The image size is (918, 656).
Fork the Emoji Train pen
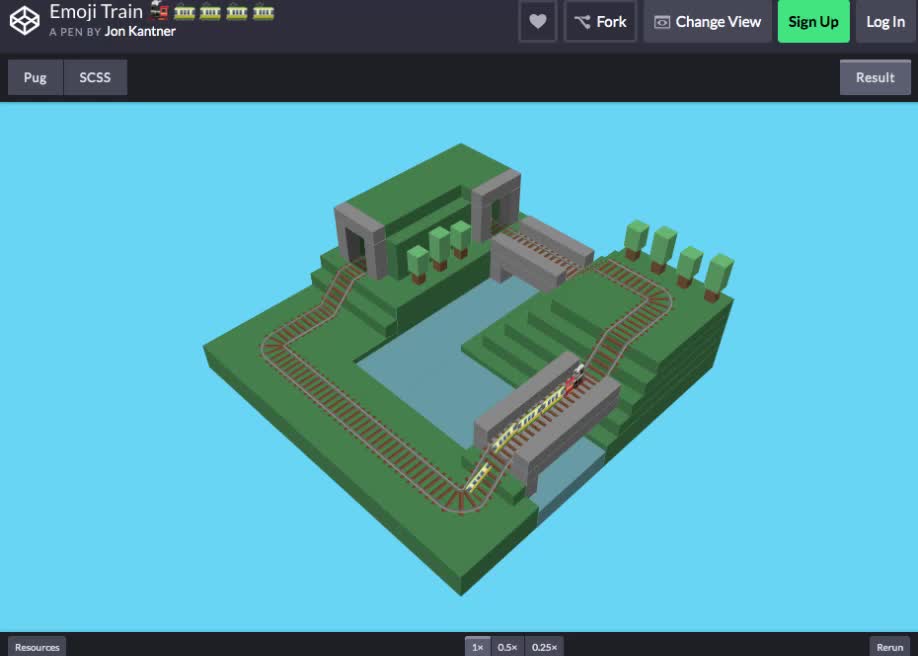[x=600, y=22]
